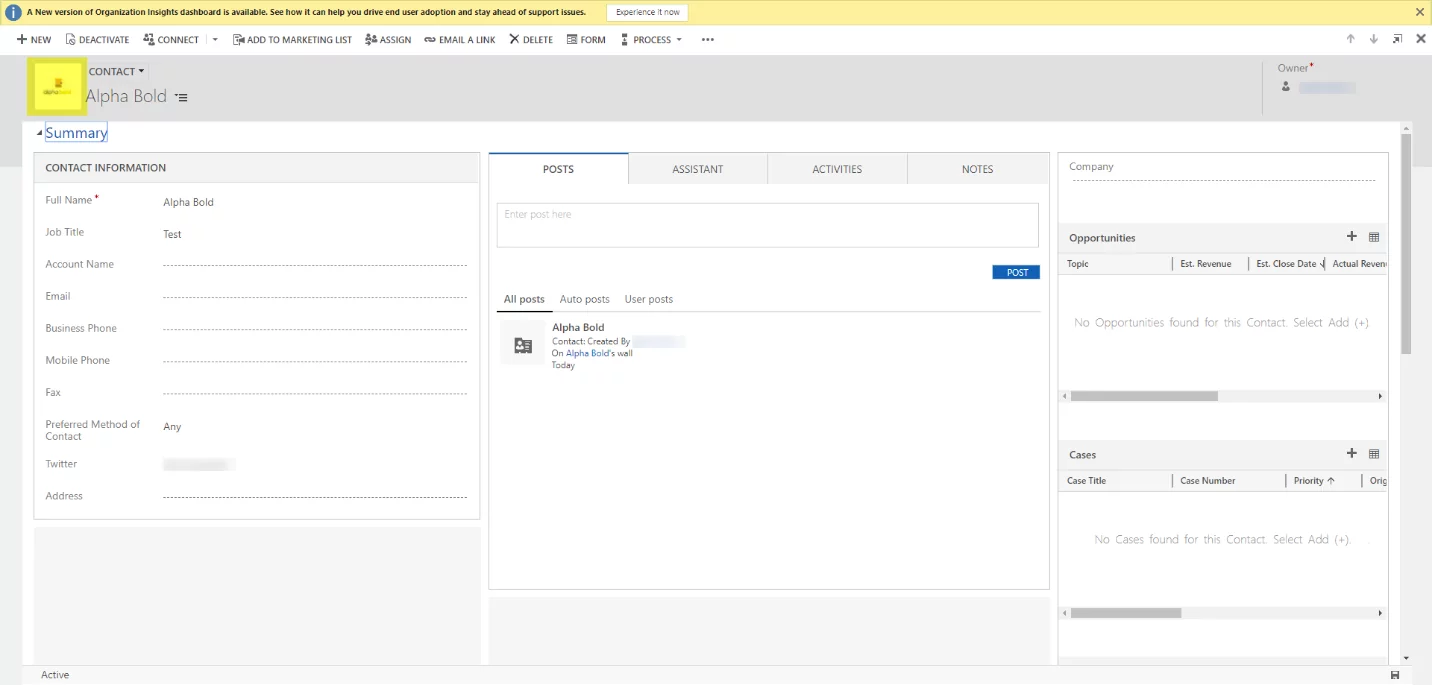
Task: Open Cases grid view icon
Action: coord(1374,453)
